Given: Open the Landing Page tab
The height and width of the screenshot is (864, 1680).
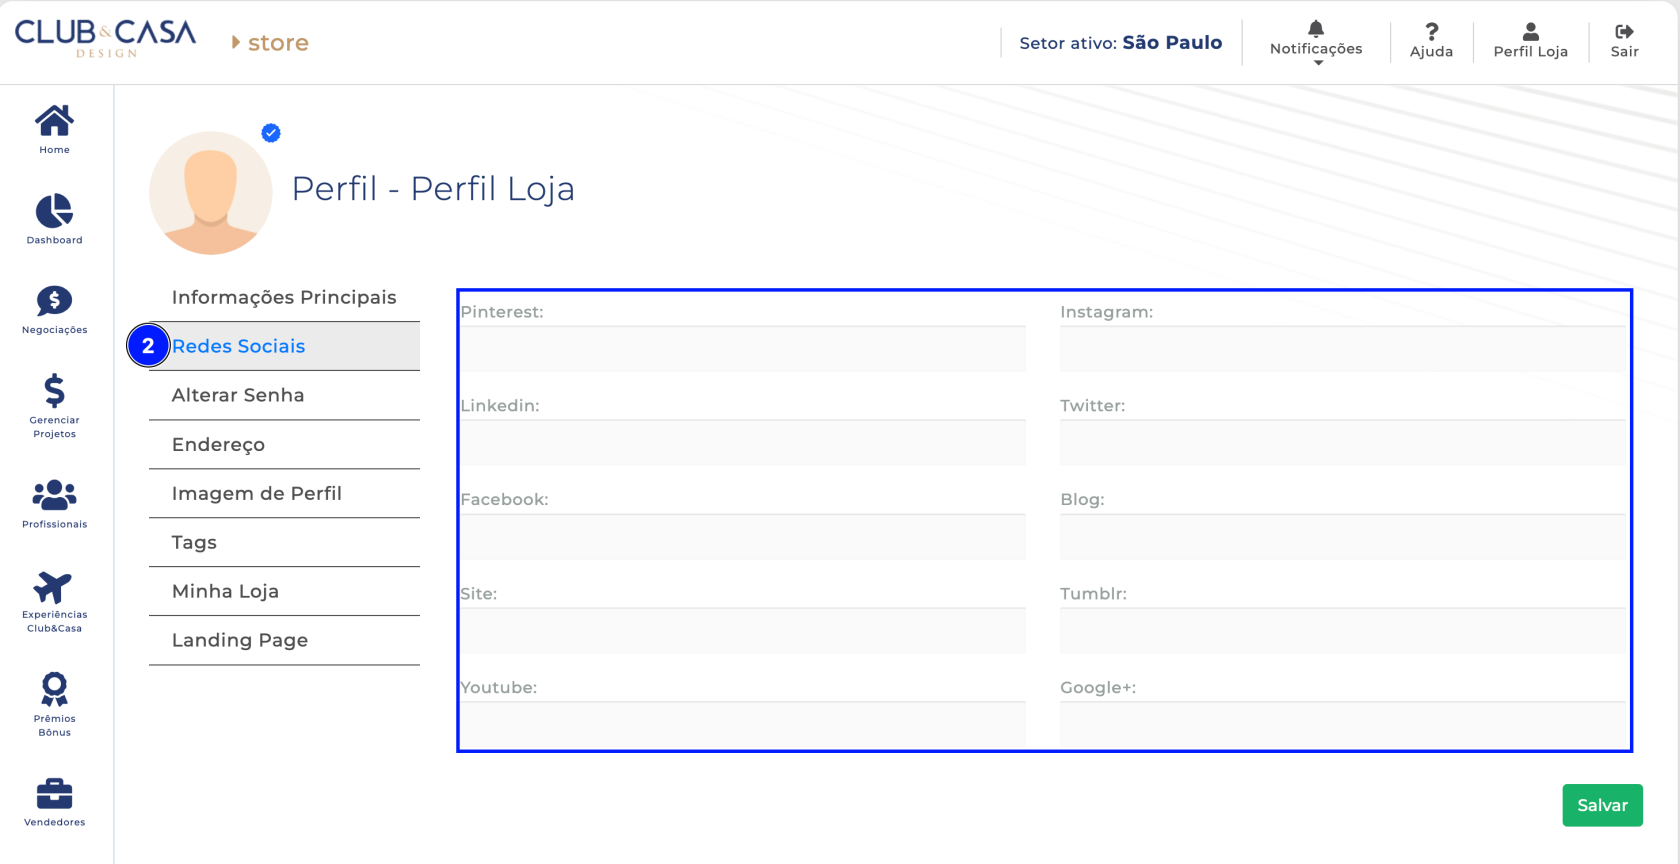Looking at the screenshot, I should [240, 640].
